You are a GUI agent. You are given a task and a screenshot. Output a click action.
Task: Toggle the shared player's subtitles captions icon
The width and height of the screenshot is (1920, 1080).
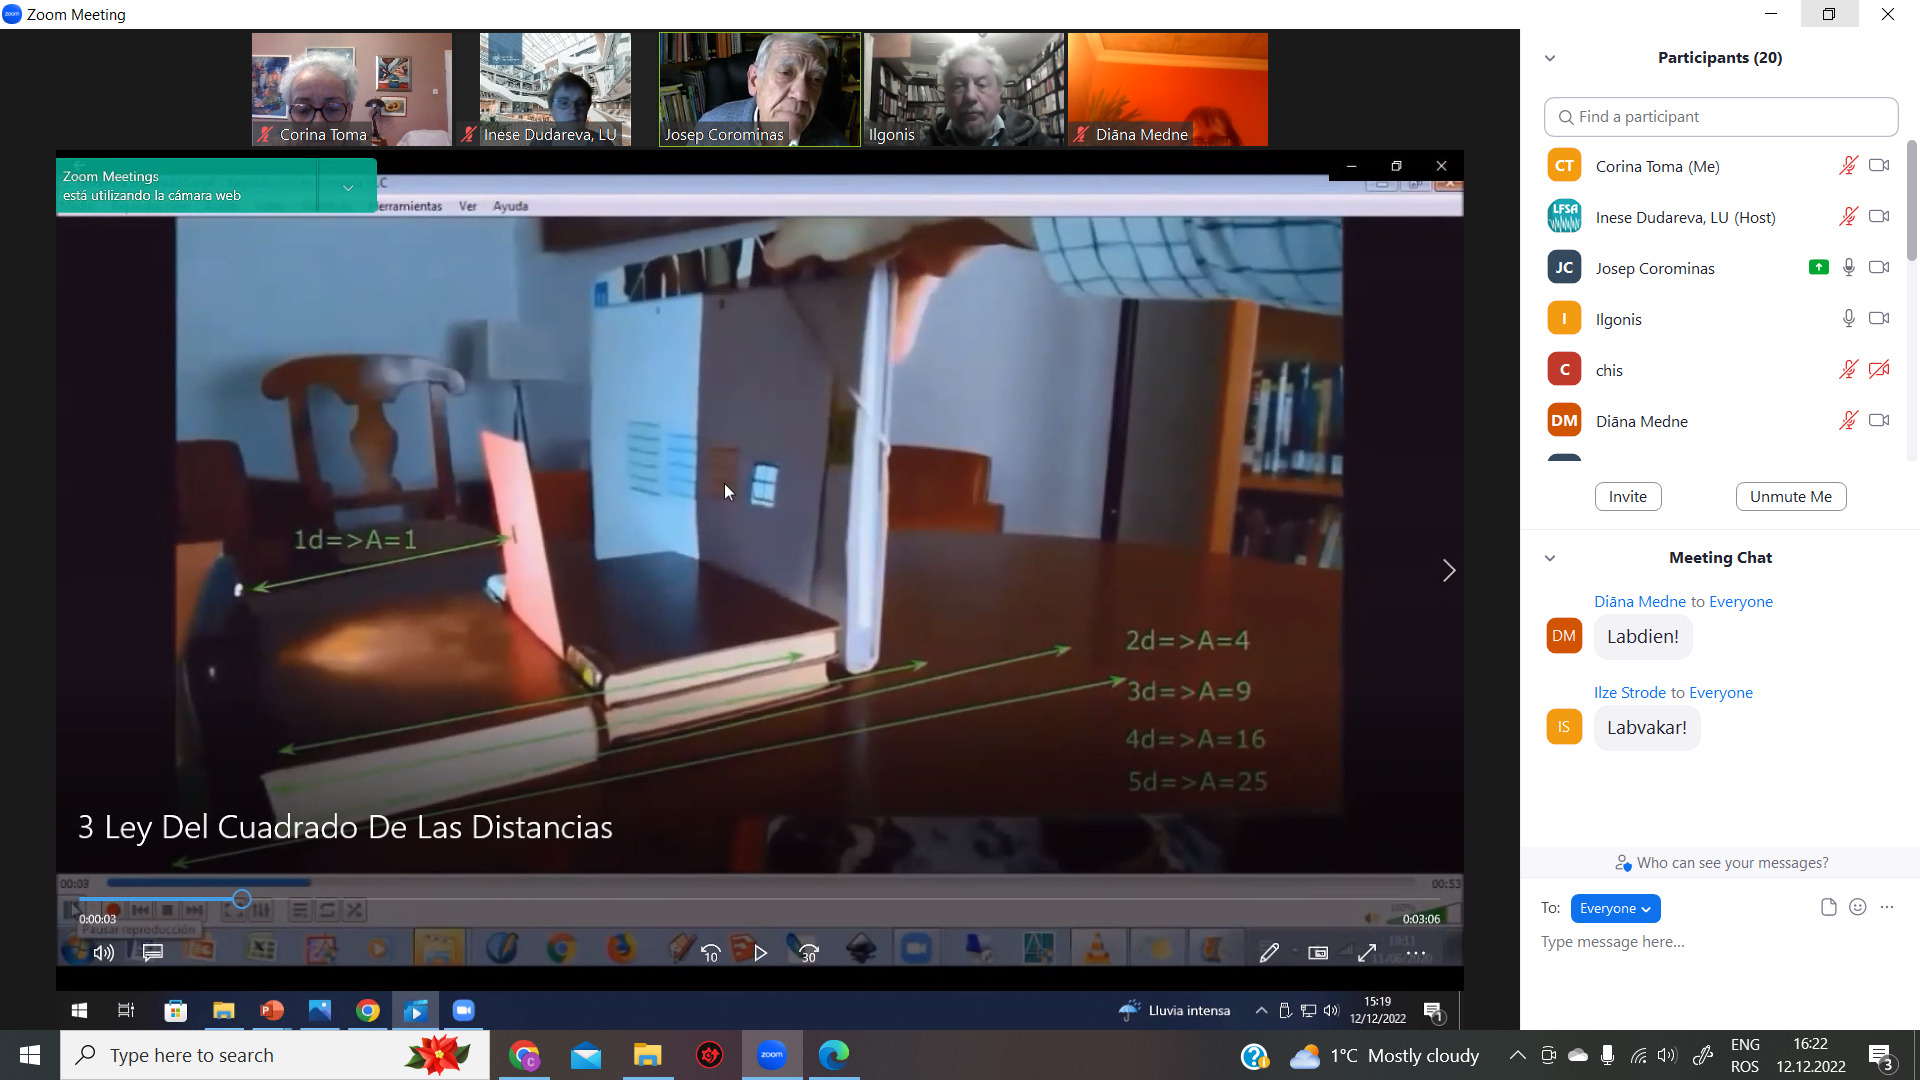click(153, 953)
